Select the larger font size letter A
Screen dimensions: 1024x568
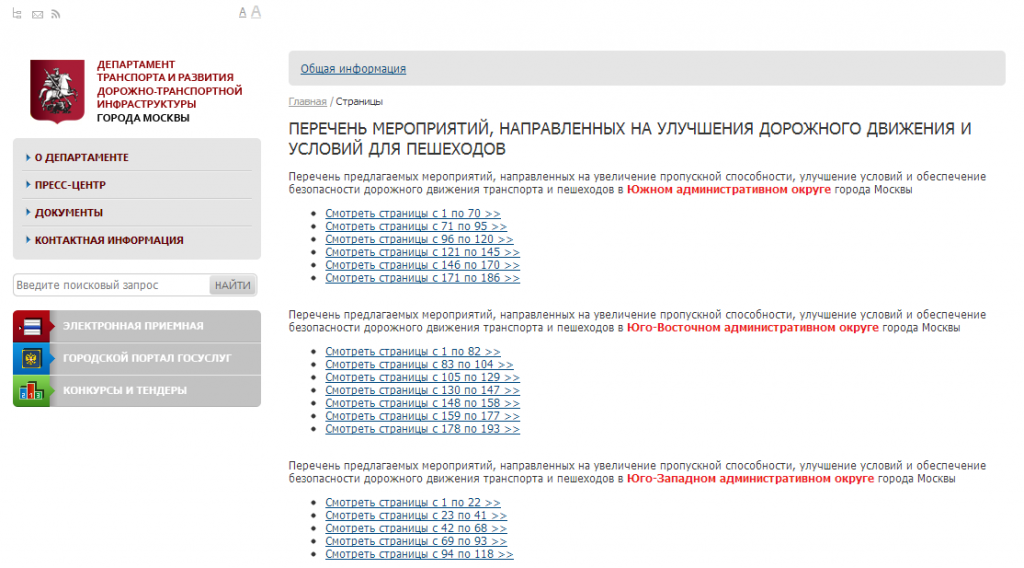click(255, 12)
